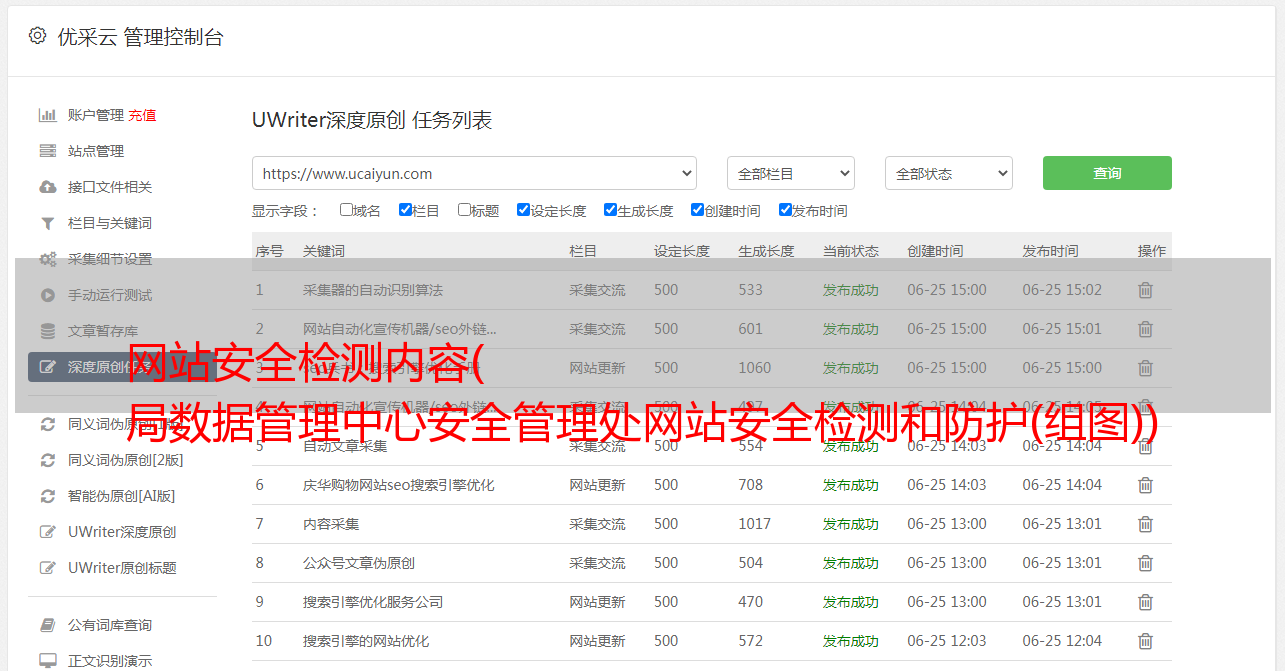Screen dimensions: 1285x671
Task: Click the 发布时间 column header
Action: point(1050,251)
